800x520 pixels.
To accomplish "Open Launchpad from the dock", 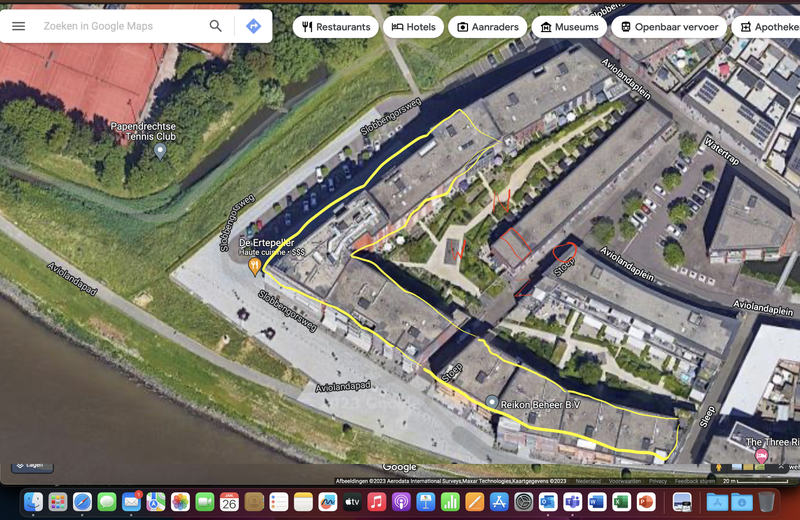I will 58,502.
